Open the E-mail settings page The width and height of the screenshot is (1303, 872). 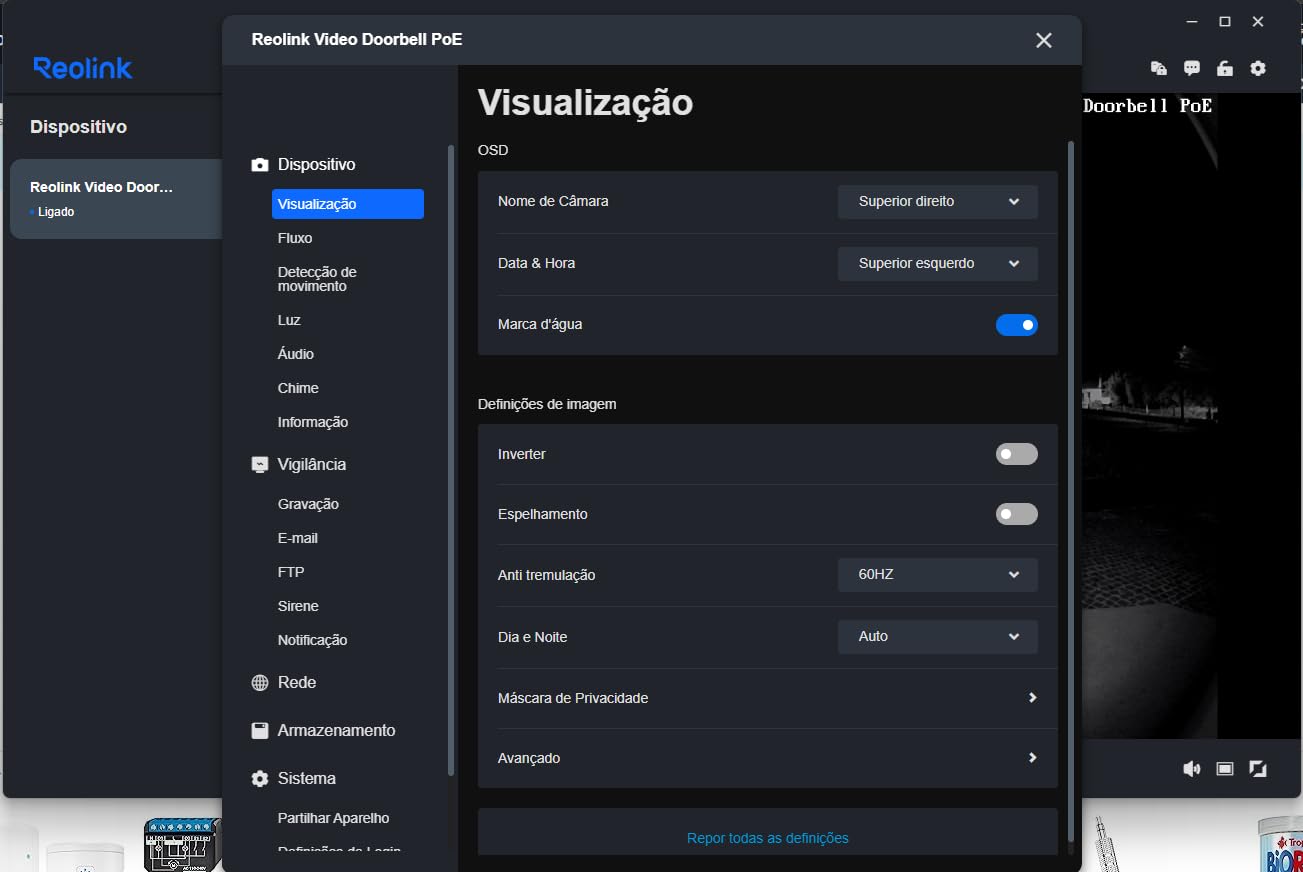(x=298, y=538)
